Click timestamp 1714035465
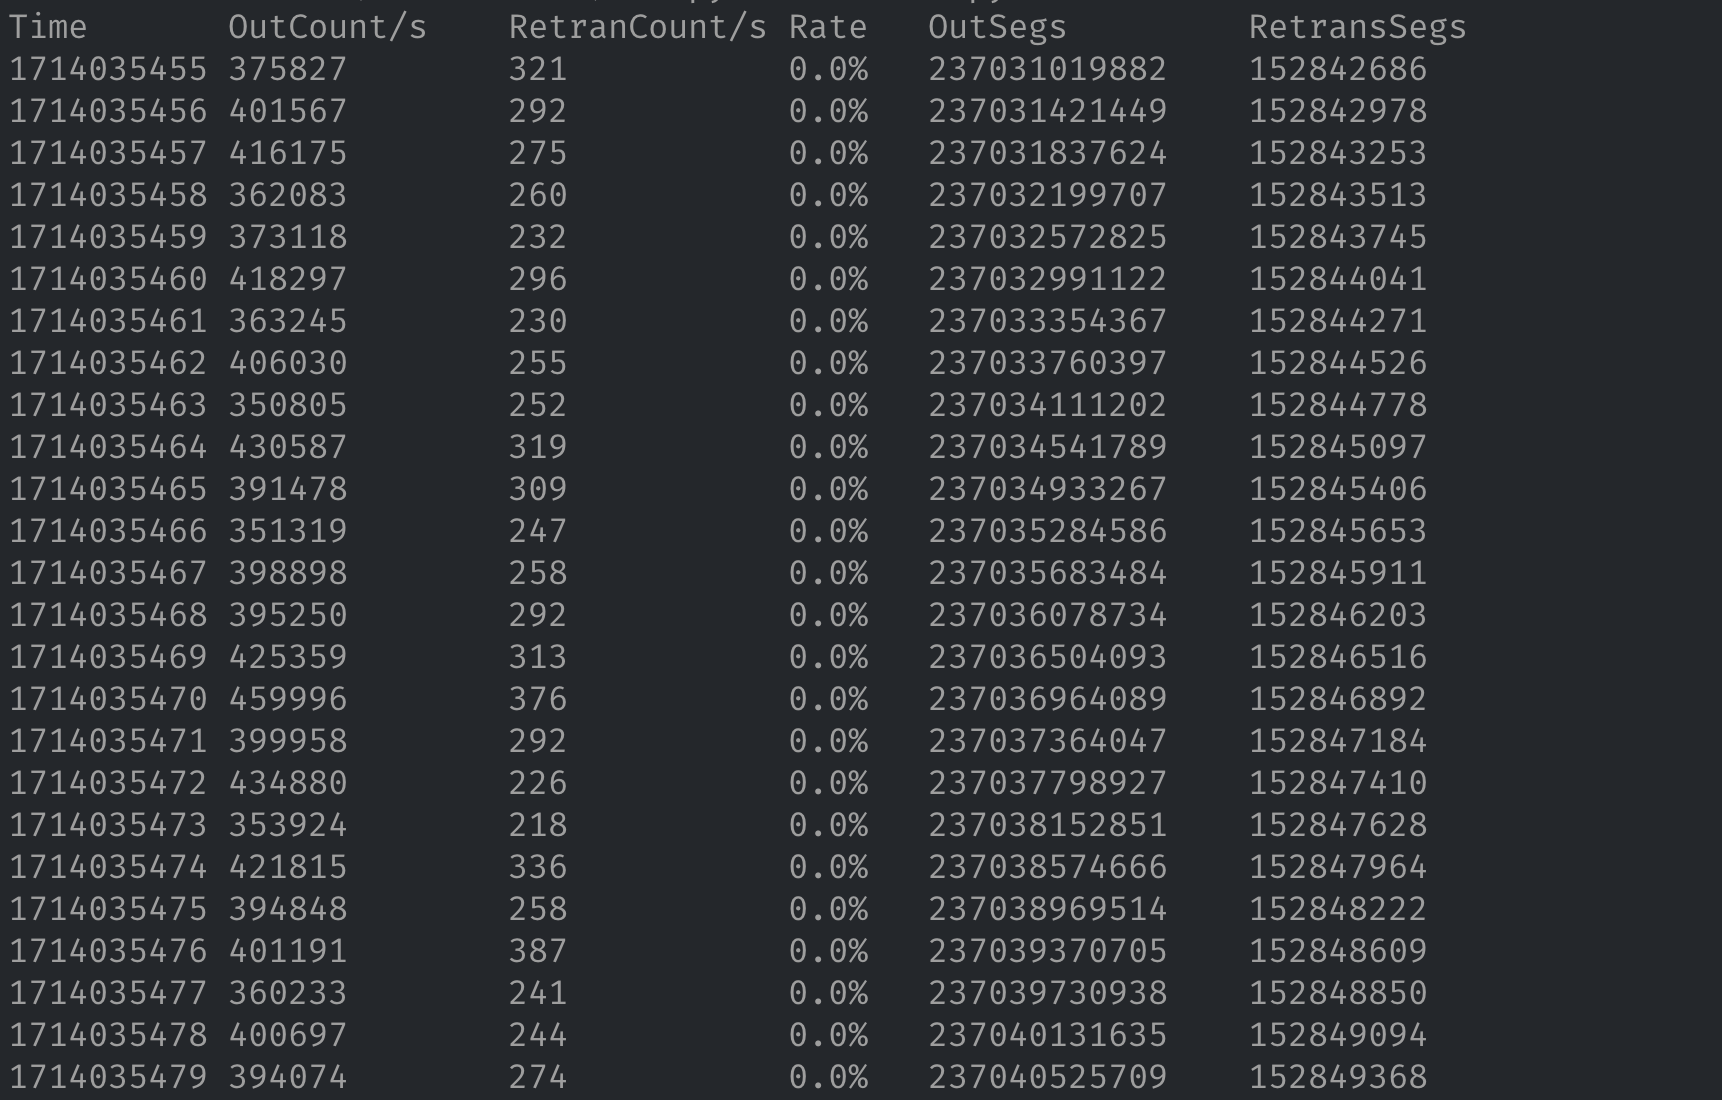Image resolution: width=1722 pixels, height=1100 pixels. (108, 489)
